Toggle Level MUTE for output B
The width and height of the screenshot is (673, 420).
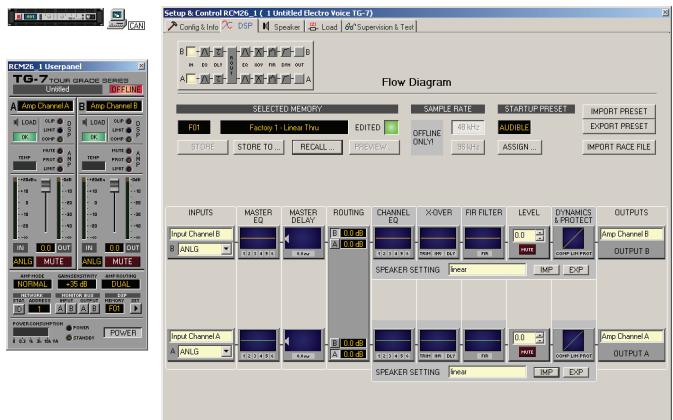(527, 249)
